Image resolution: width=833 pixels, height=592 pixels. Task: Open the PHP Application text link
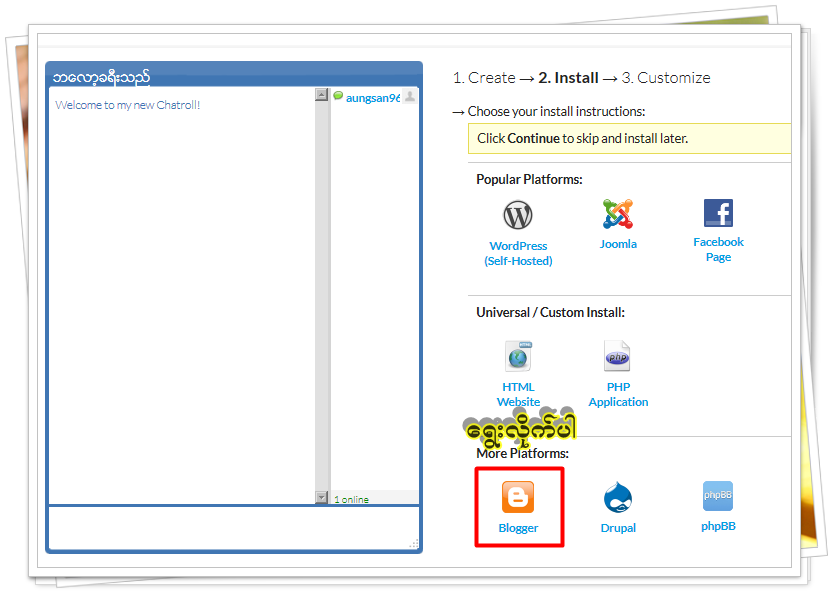click(x=618, y=394)
